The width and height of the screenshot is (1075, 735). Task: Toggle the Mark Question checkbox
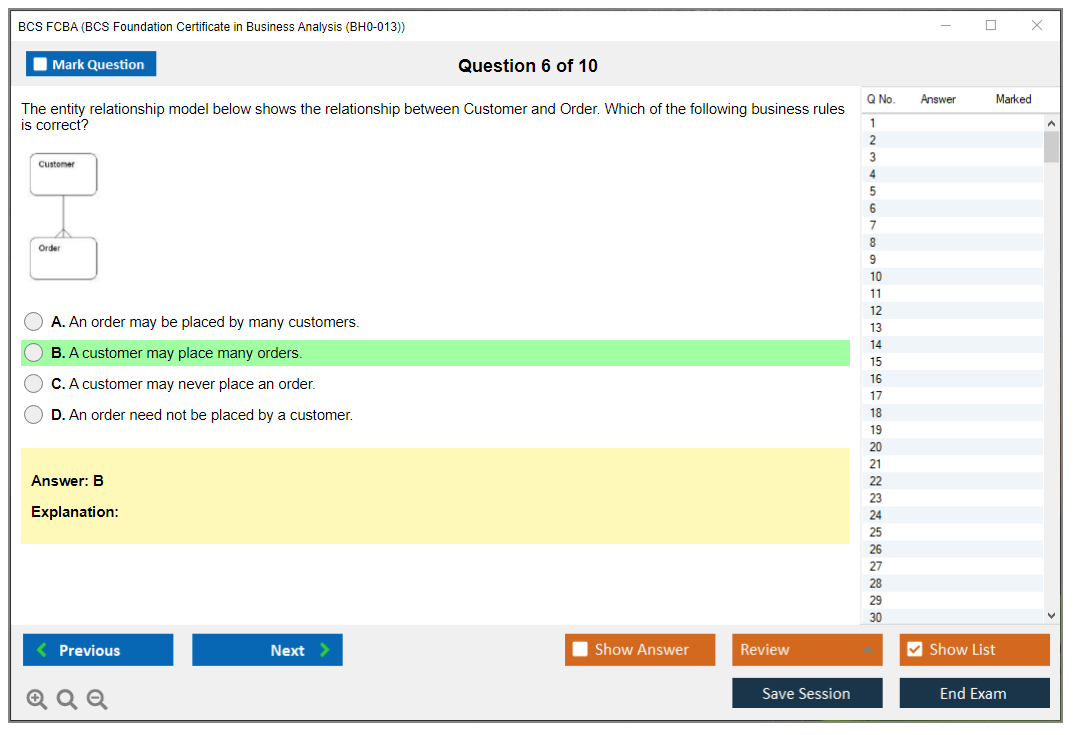tap(41, 64)
